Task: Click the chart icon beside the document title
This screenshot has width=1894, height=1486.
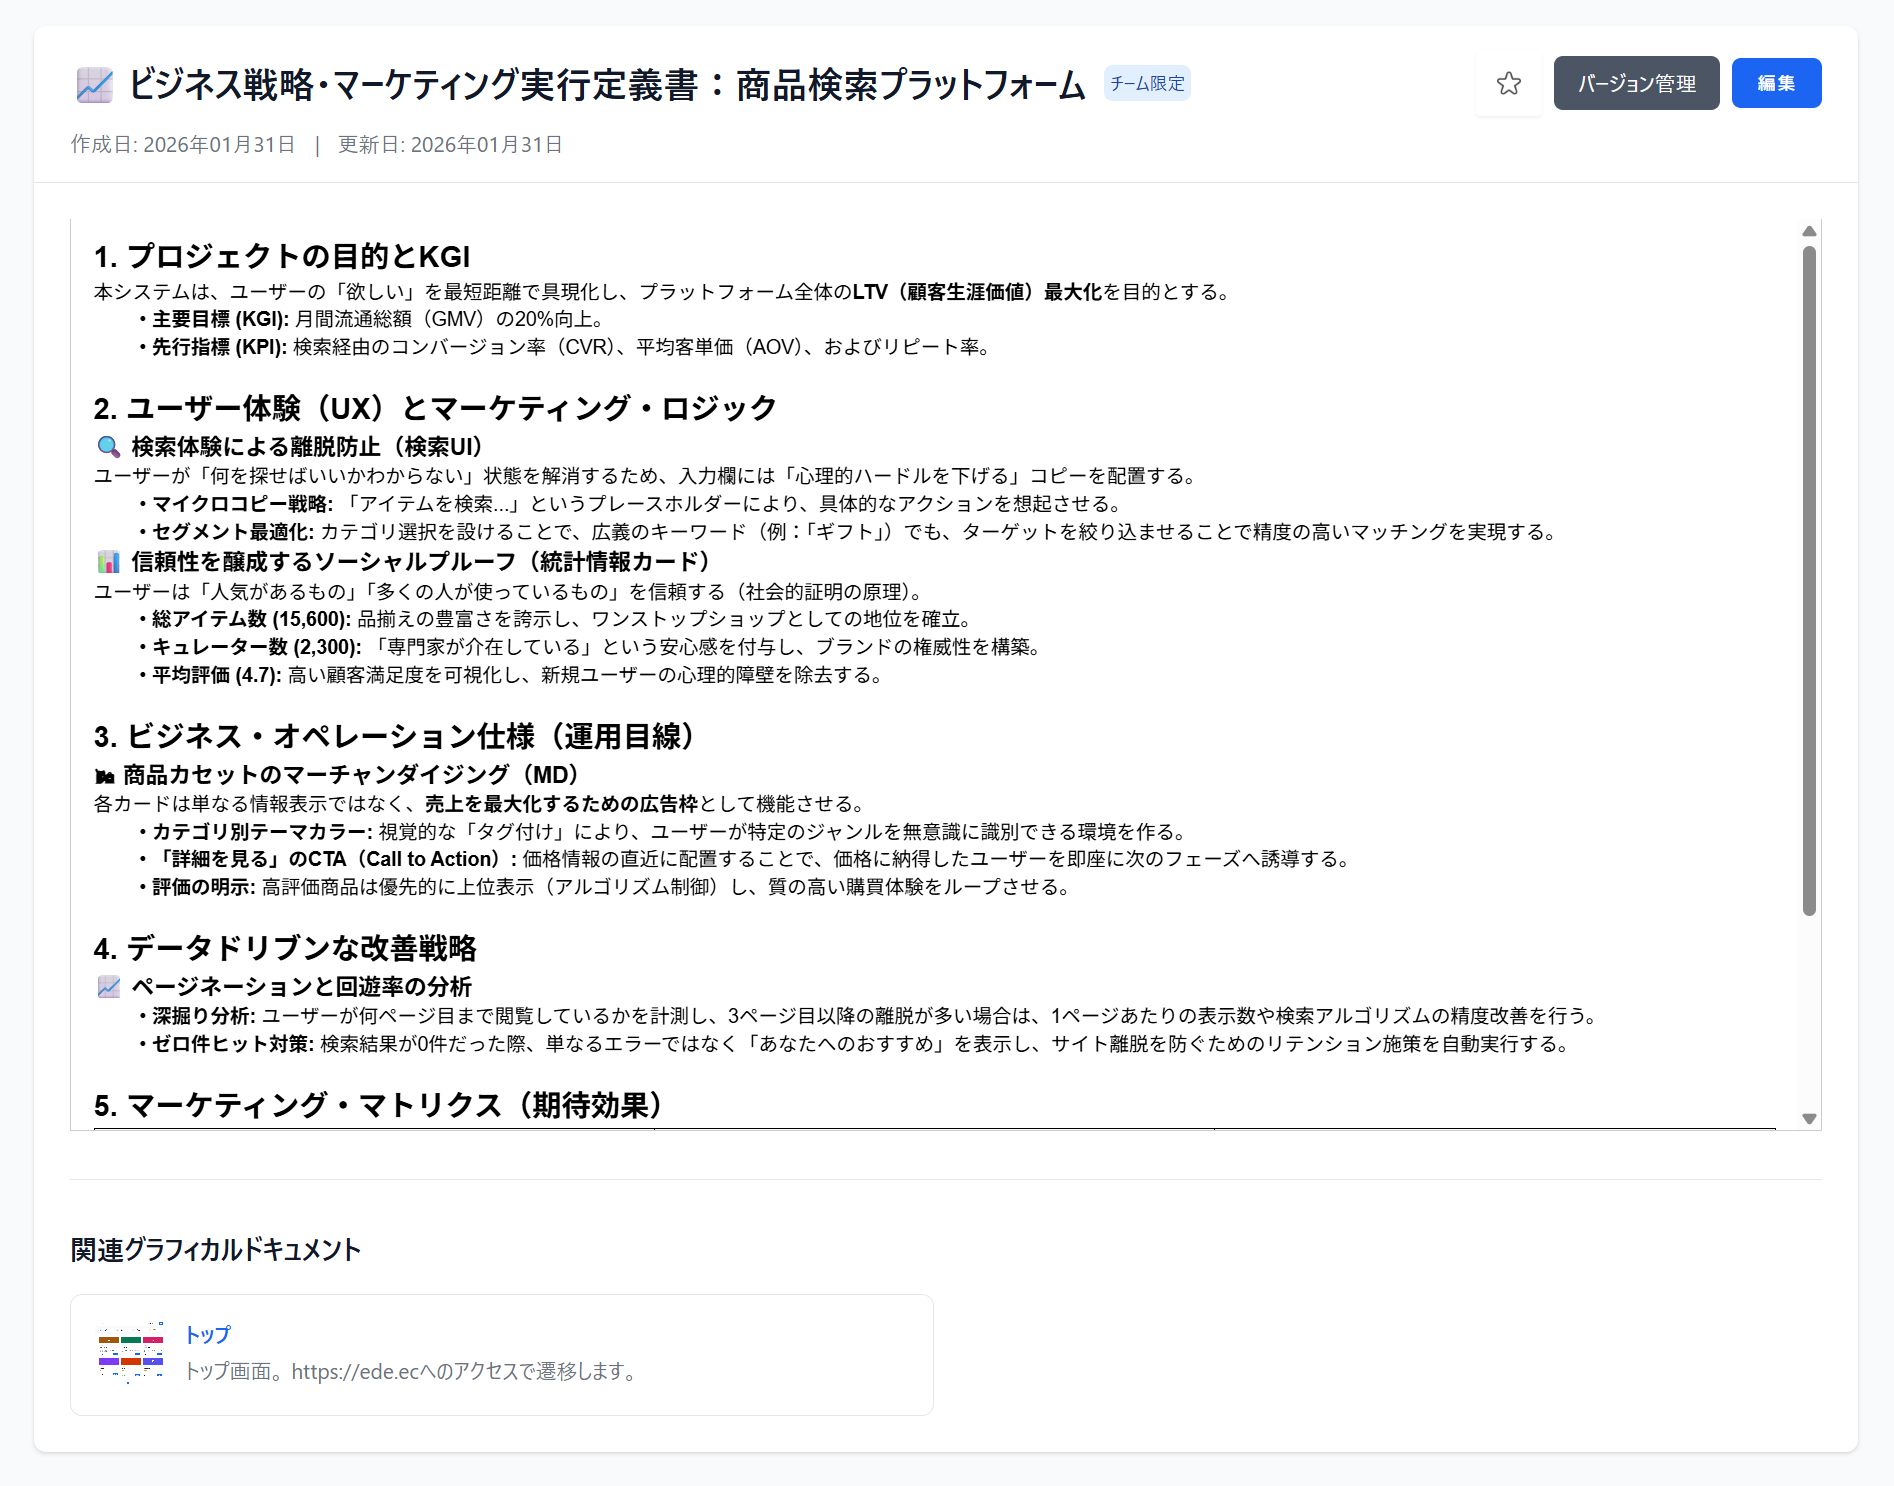Action: tap(95, 85)
